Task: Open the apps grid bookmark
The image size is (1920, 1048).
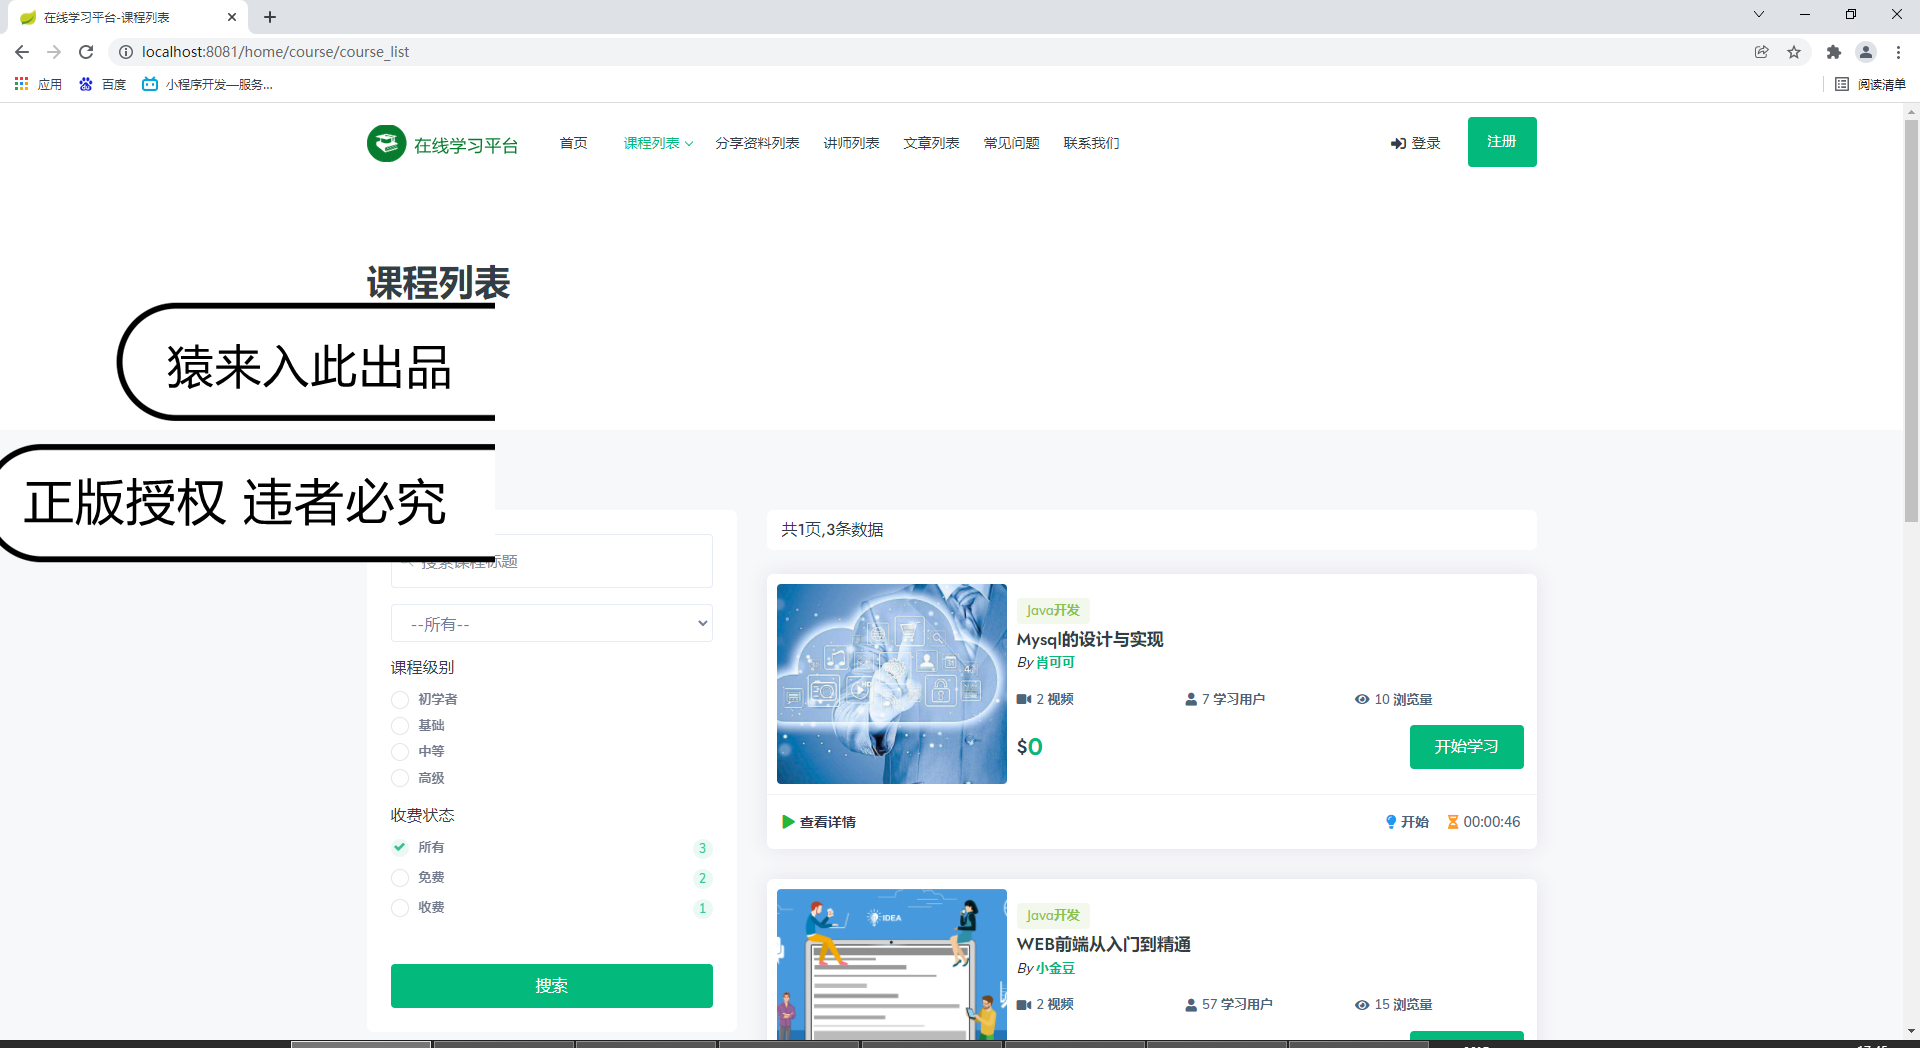Action: click(x=38, y=84)
